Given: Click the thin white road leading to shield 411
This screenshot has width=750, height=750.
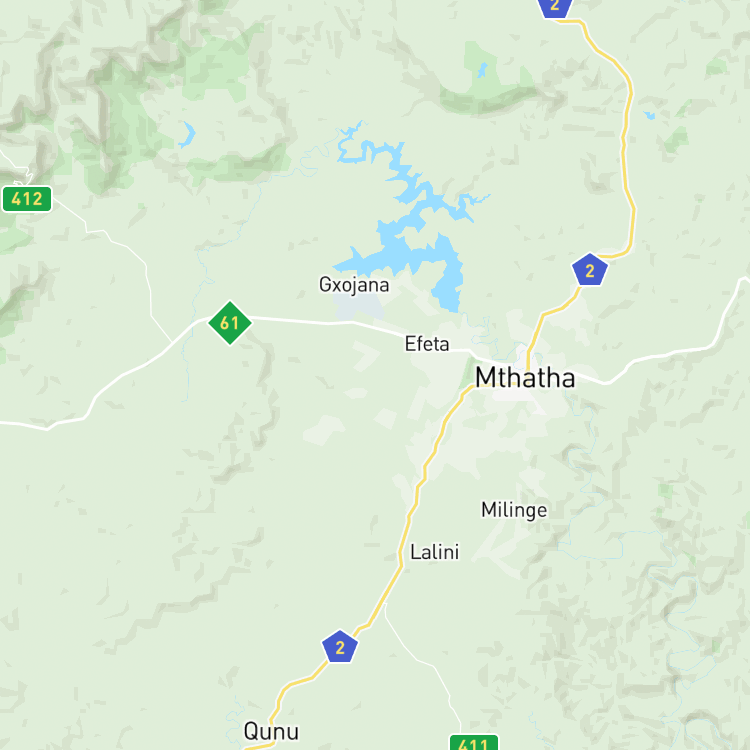Looking at the screenshot, I should pos(421,662).
